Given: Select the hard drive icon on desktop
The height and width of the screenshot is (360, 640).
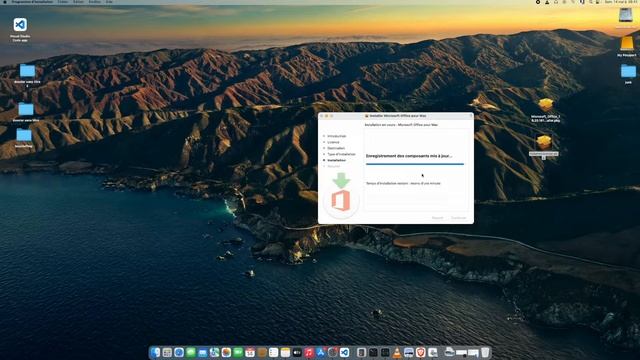Looking at the screenshot, I should click(626, 16).
